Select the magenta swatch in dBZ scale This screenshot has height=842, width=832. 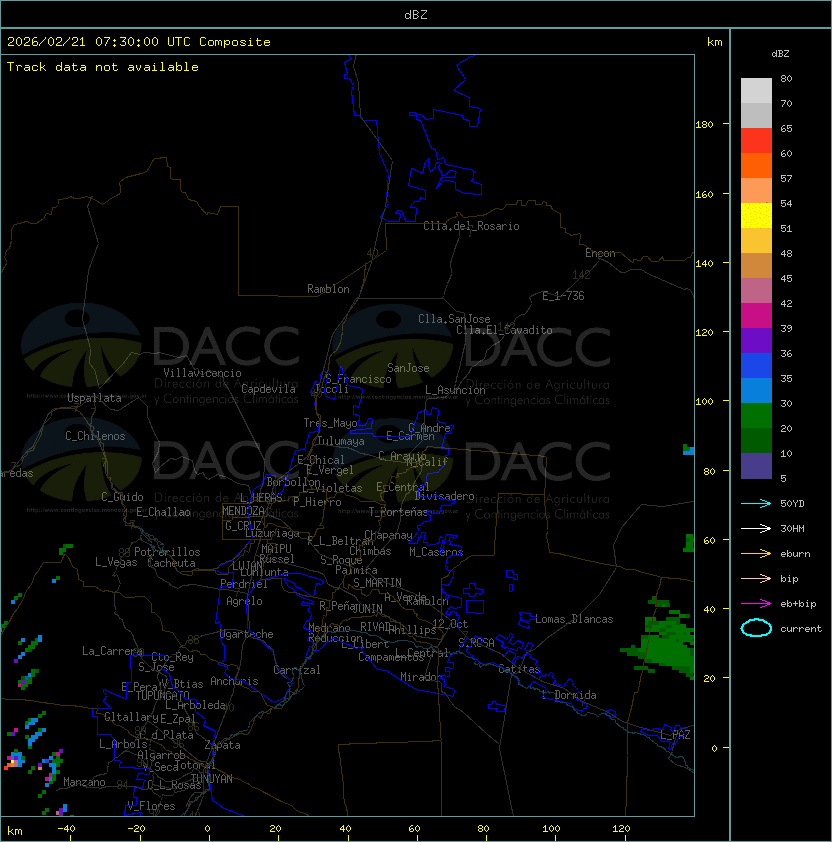pyautogui.click(x=756, y=315)
